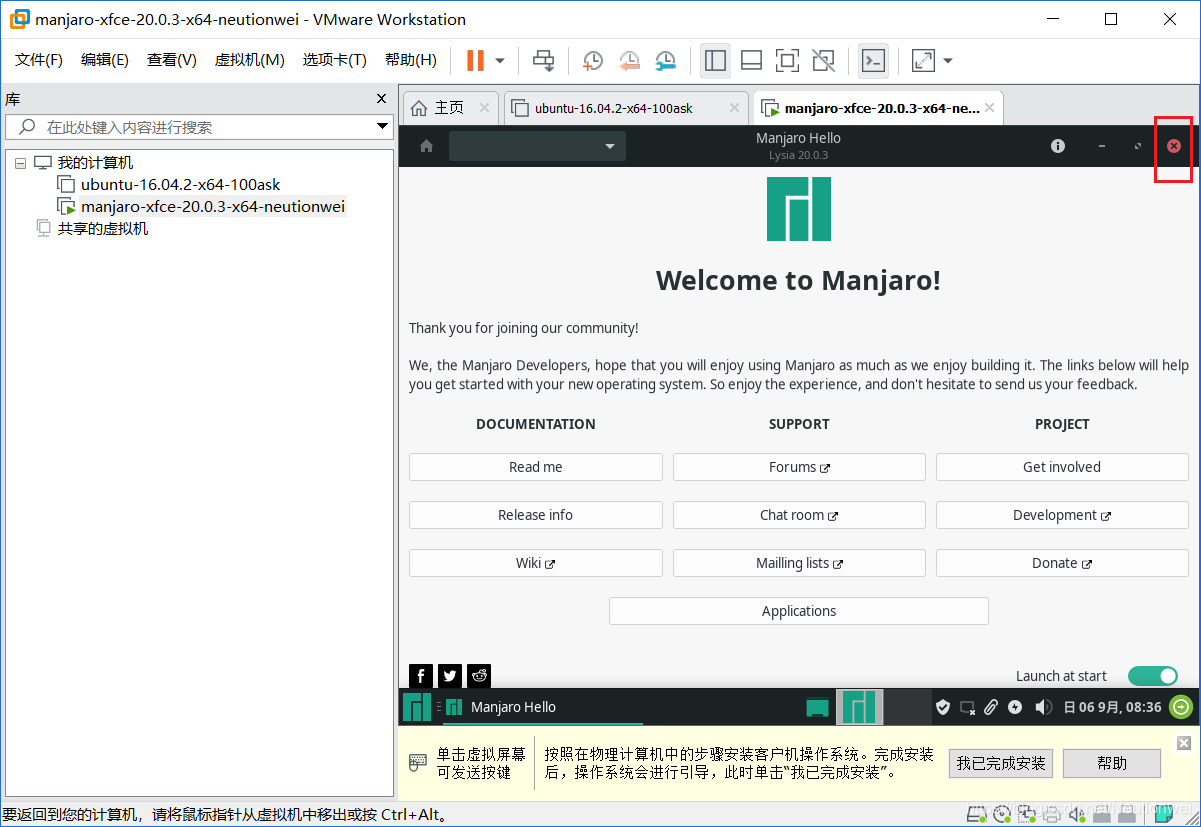Click the panel clock showing 08:36
Screen dimensions: 1201x827
tap(1112, 707)
